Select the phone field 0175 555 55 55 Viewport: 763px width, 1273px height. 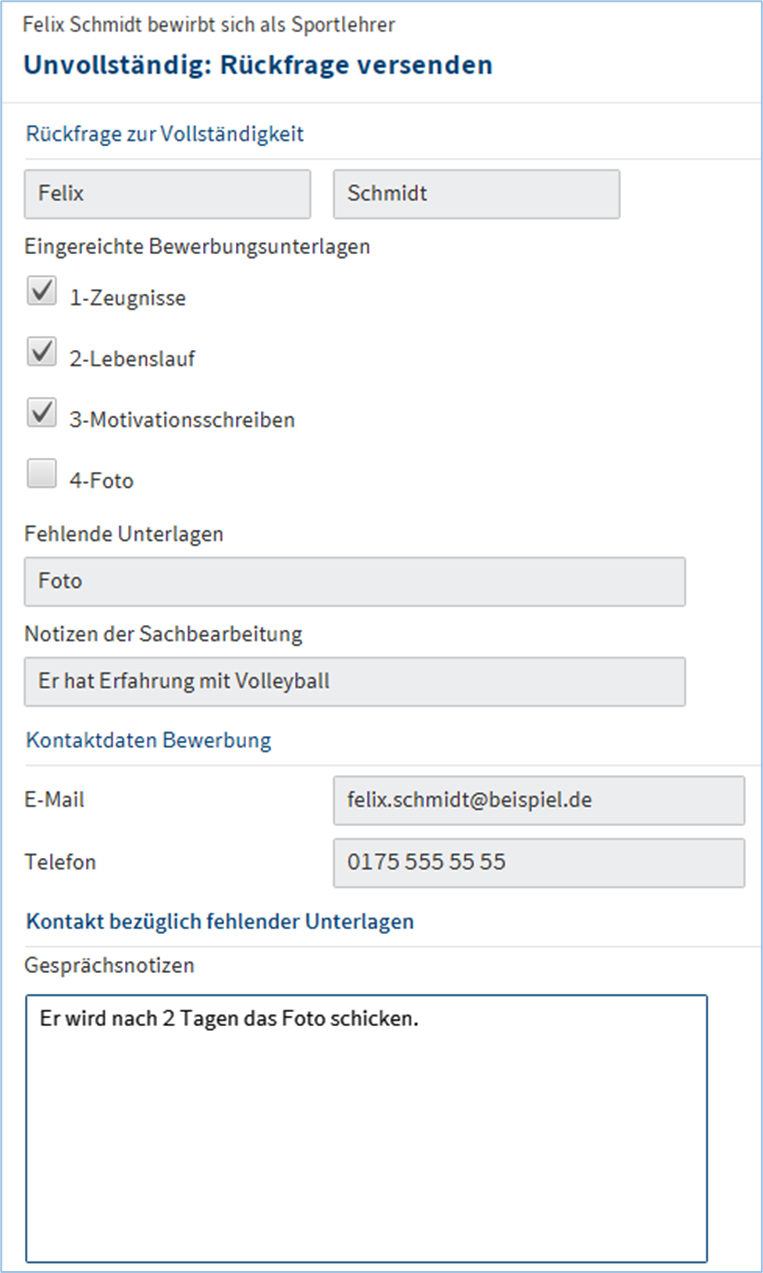click(538, 862)
